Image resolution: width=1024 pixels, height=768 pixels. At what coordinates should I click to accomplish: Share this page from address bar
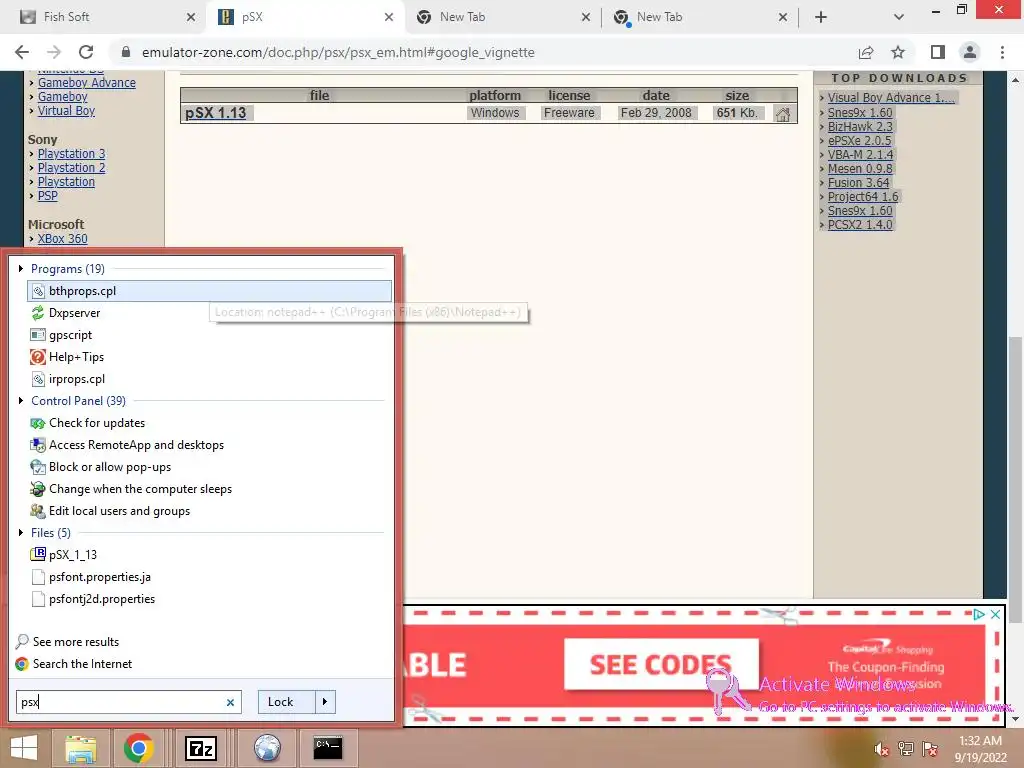pos(866,52)
